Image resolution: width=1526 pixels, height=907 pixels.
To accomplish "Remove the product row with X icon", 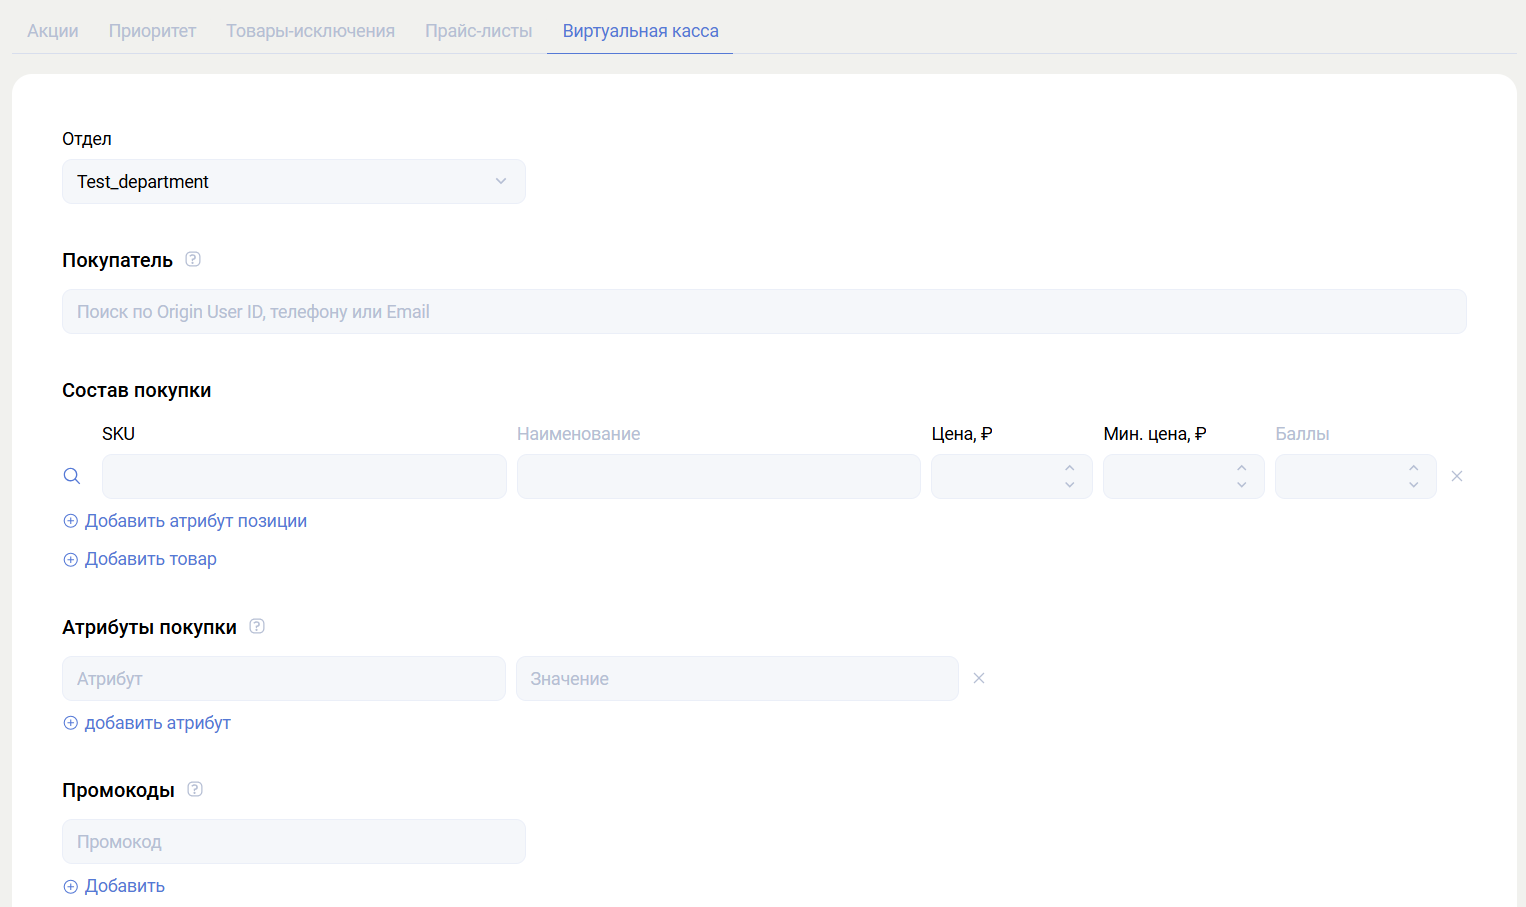I will (1457, 476).
